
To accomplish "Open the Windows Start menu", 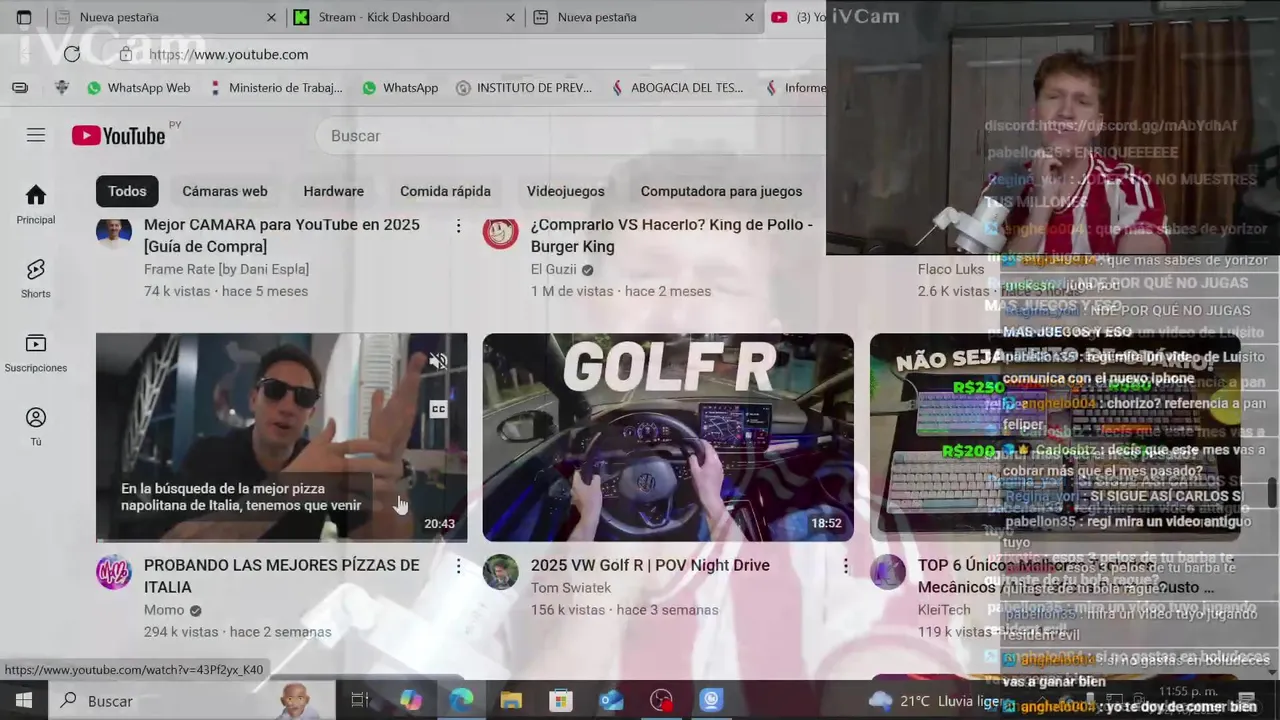I will pos(24,700).
